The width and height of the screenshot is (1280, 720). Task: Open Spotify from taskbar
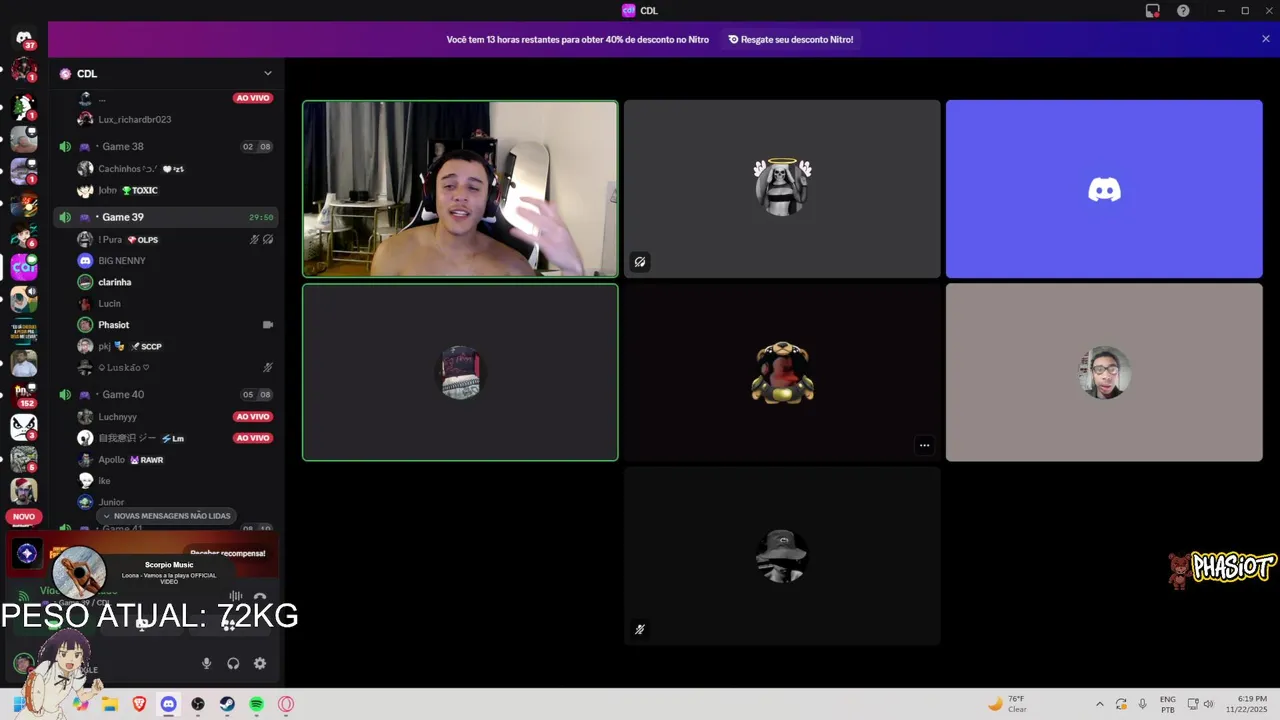pos(256,704)
